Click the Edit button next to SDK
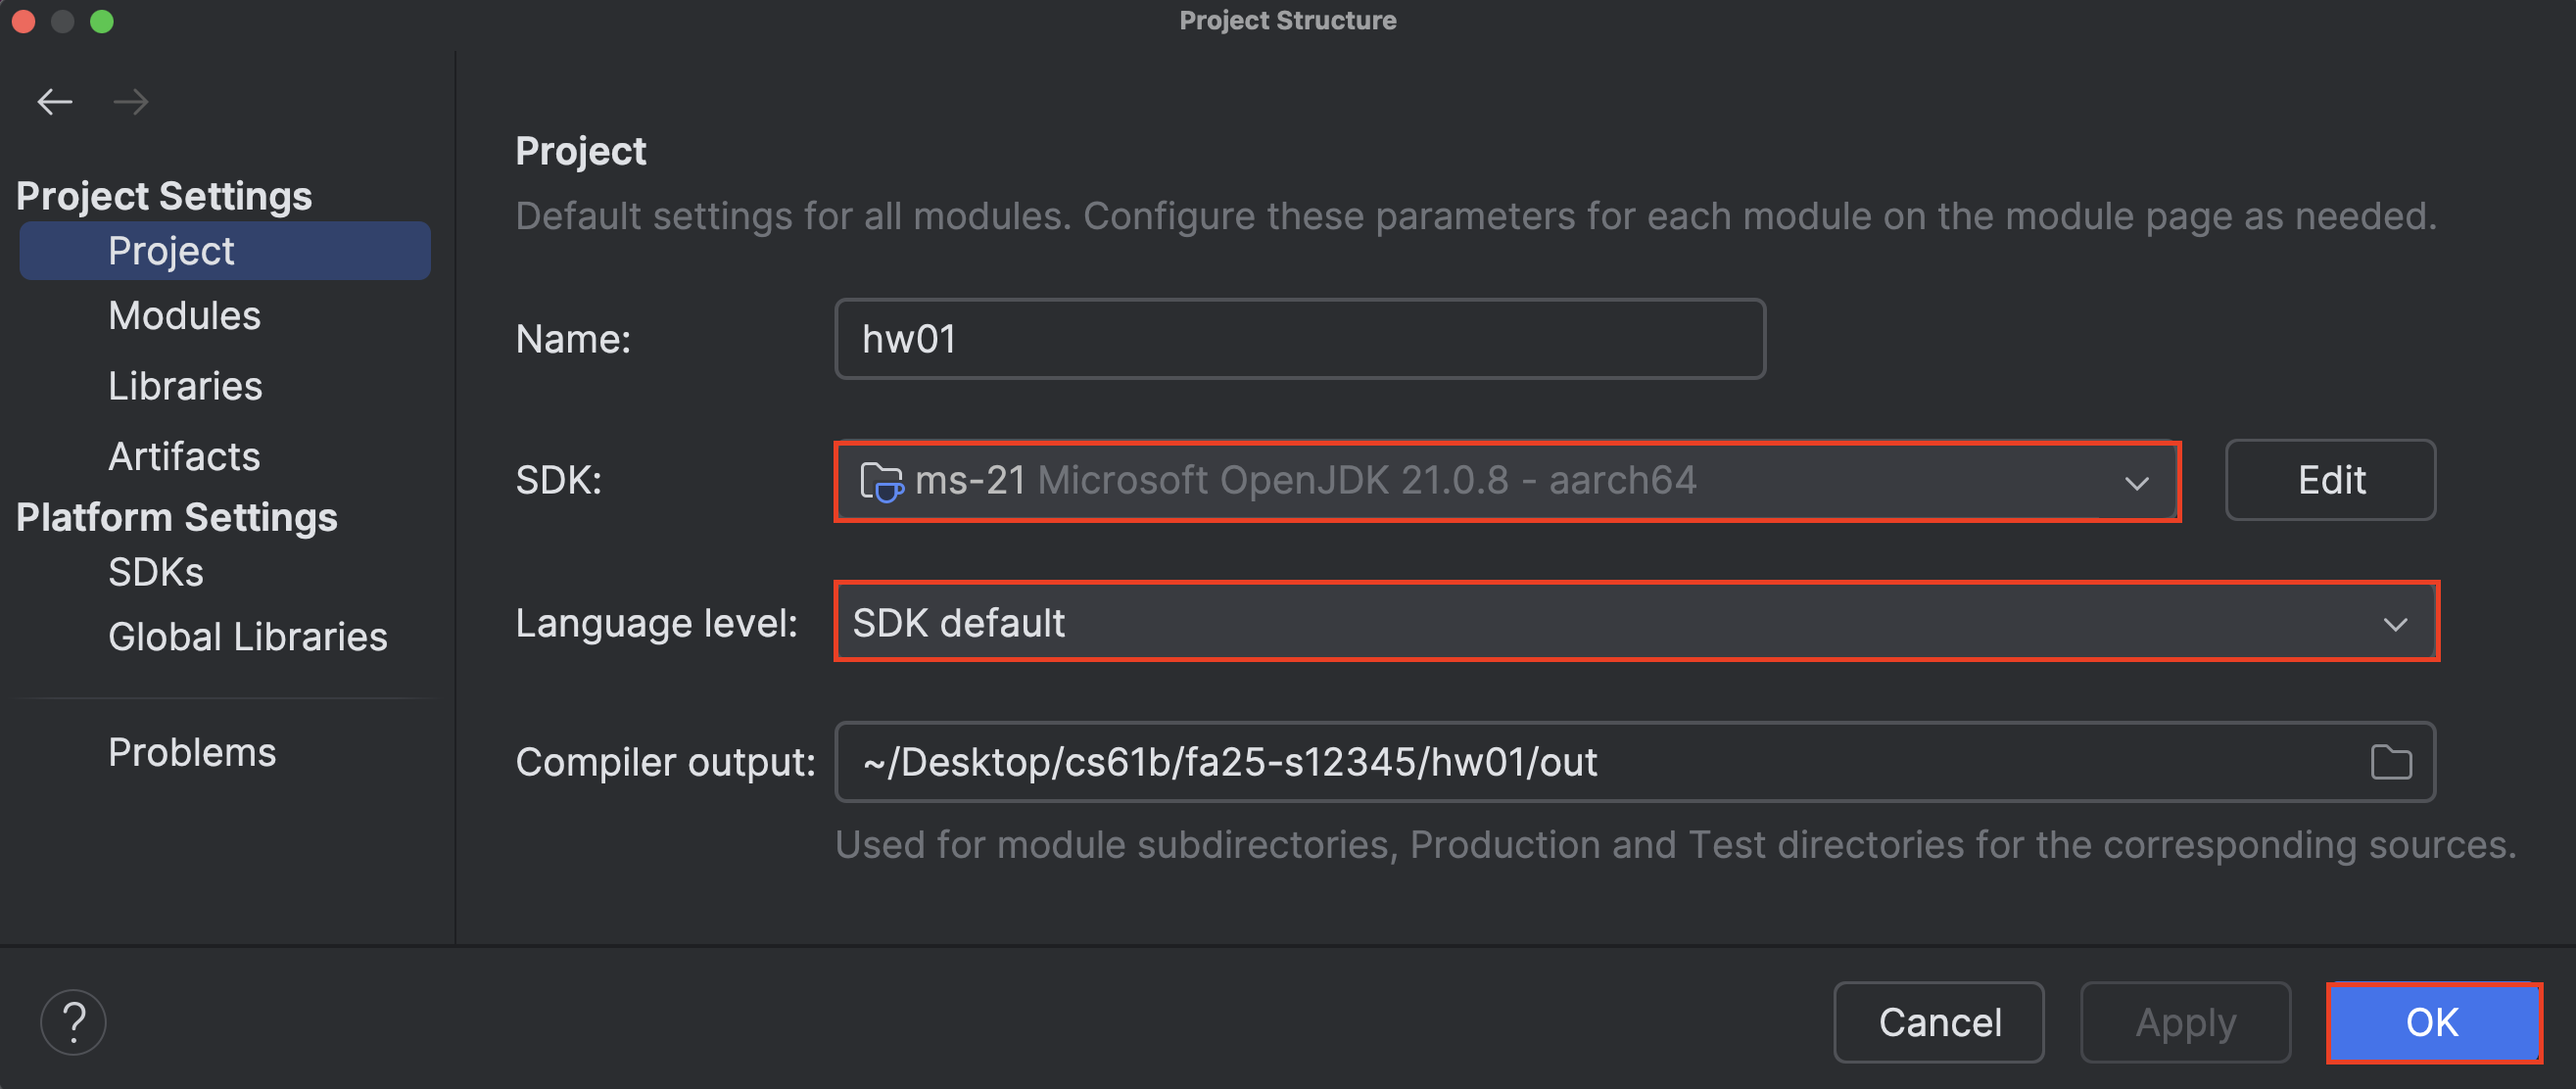 (2331, 480)
